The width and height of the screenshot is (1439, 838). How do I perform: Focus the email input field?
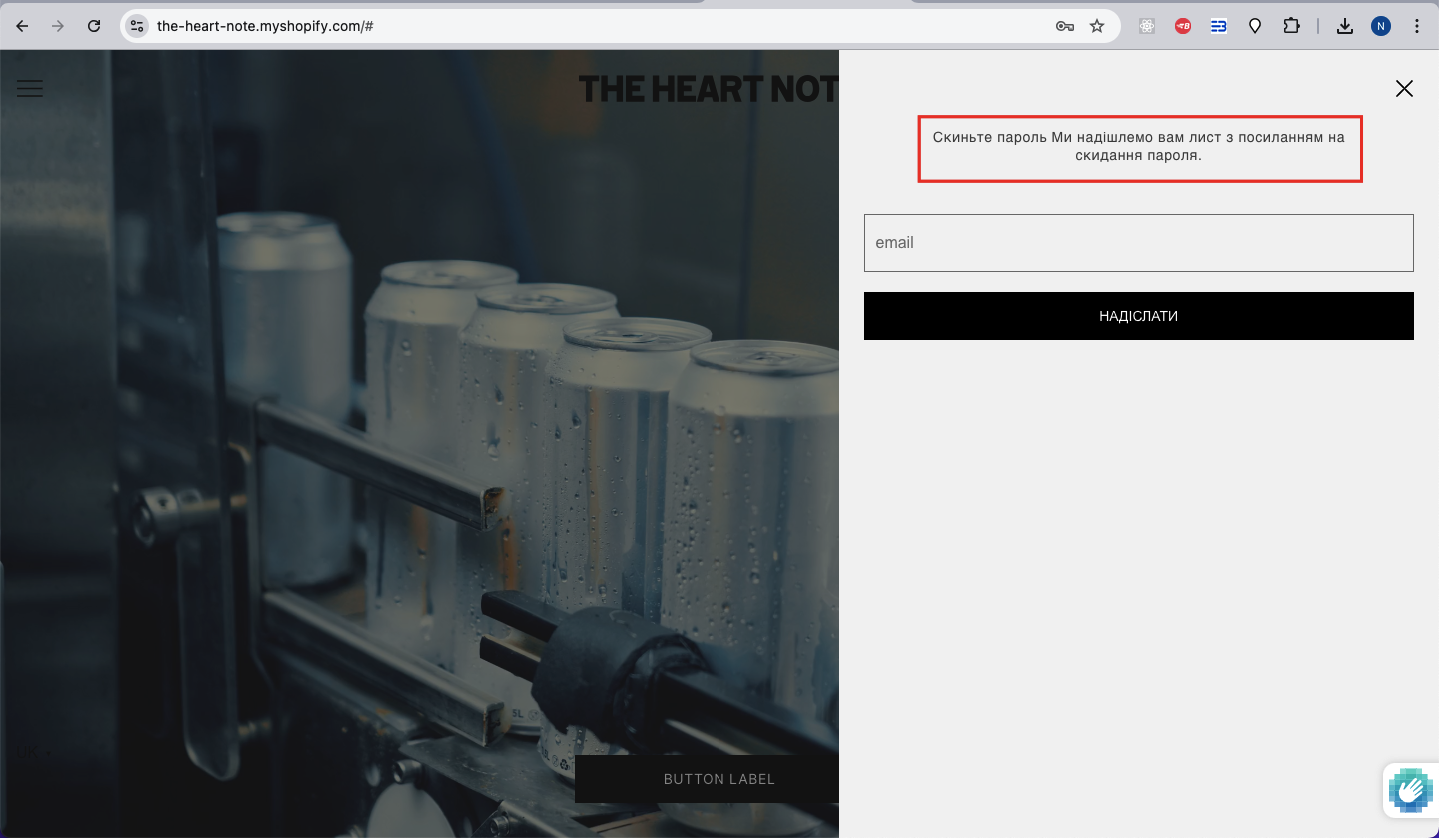pos(1138,242)
